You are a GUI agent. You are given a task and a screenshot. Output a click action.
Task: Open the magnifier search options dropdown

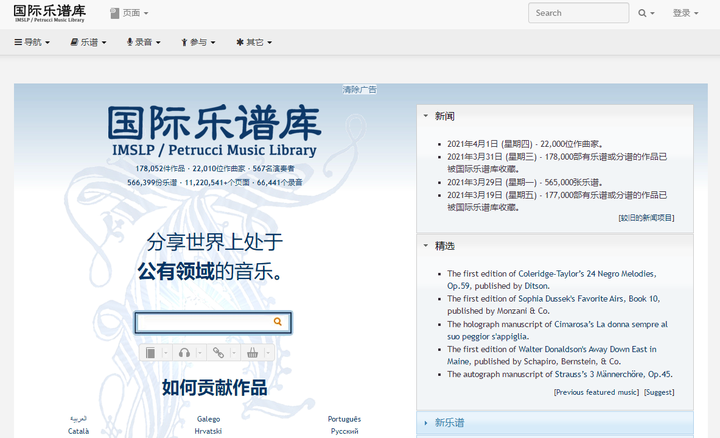coord(646,13)
